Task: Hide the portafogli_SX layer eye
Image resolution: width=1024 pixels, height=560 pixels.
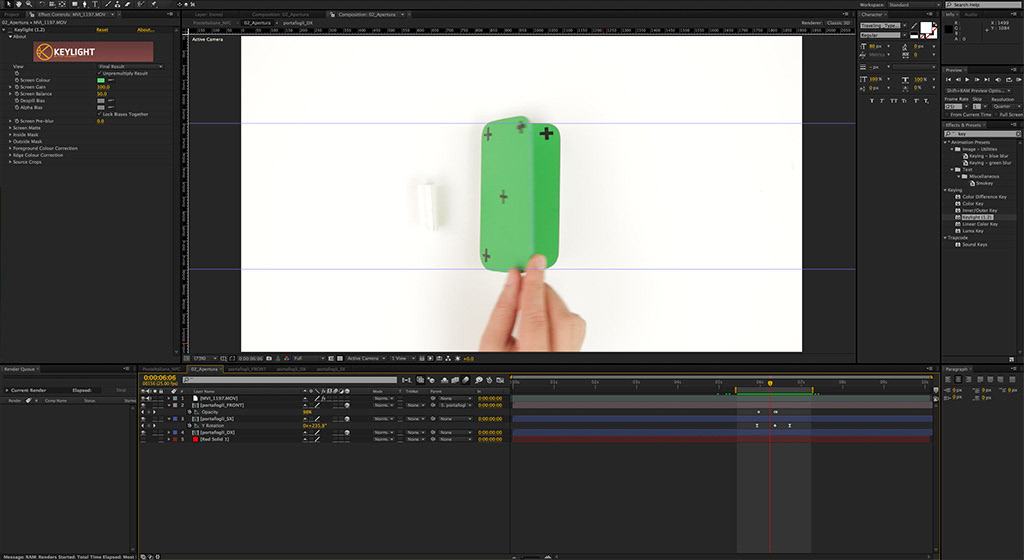Action: coord(142,418)
